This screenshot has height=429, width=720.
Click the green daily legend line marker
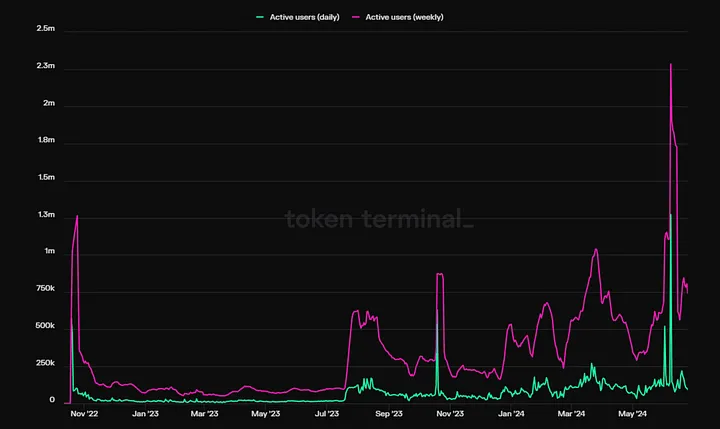pyautogui.click(x=260, y=17)
